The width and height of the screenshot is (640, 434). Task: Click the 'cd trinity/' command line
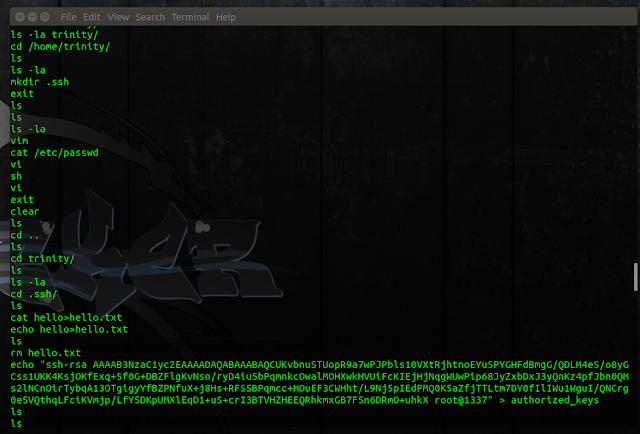point(43,258)
